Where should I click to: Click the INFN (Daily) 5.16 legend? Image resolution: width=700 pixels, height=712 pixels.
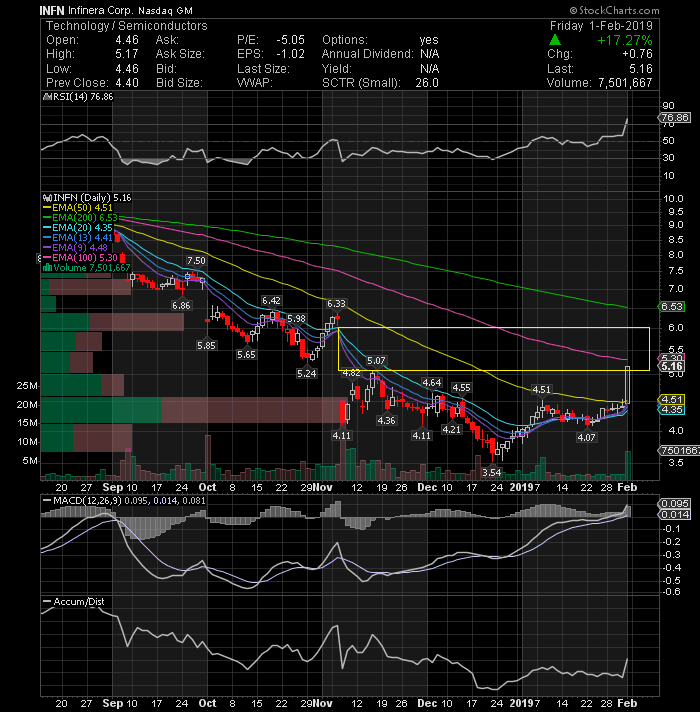click(x=92, y=198)
